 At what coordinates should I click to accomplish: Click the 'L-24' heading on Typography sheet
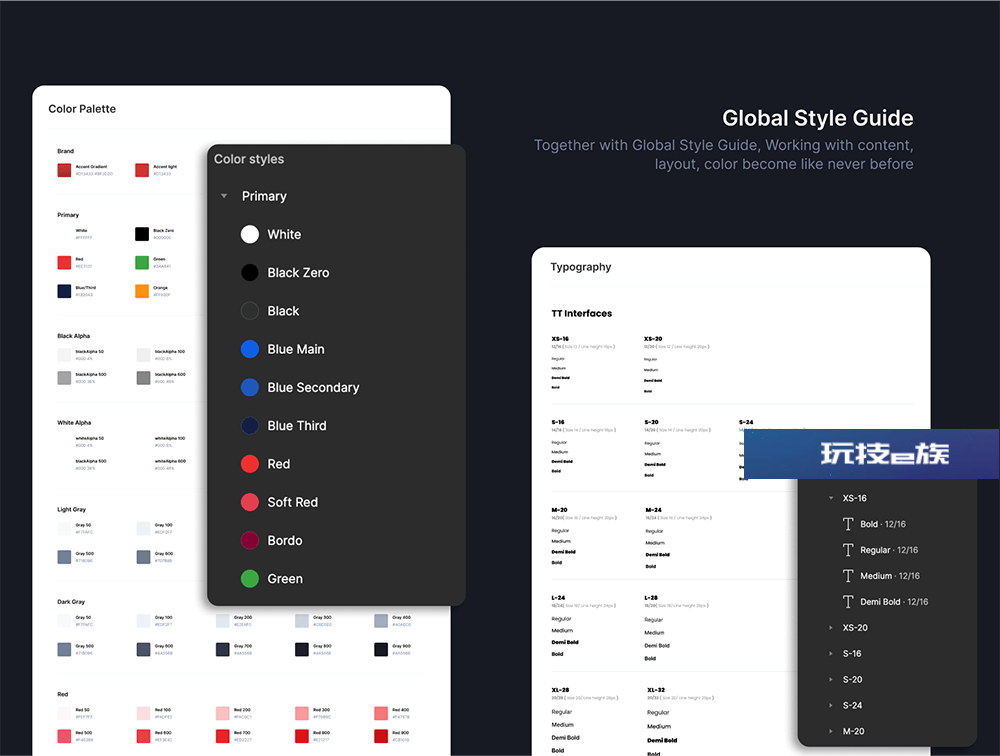point(558,598)
